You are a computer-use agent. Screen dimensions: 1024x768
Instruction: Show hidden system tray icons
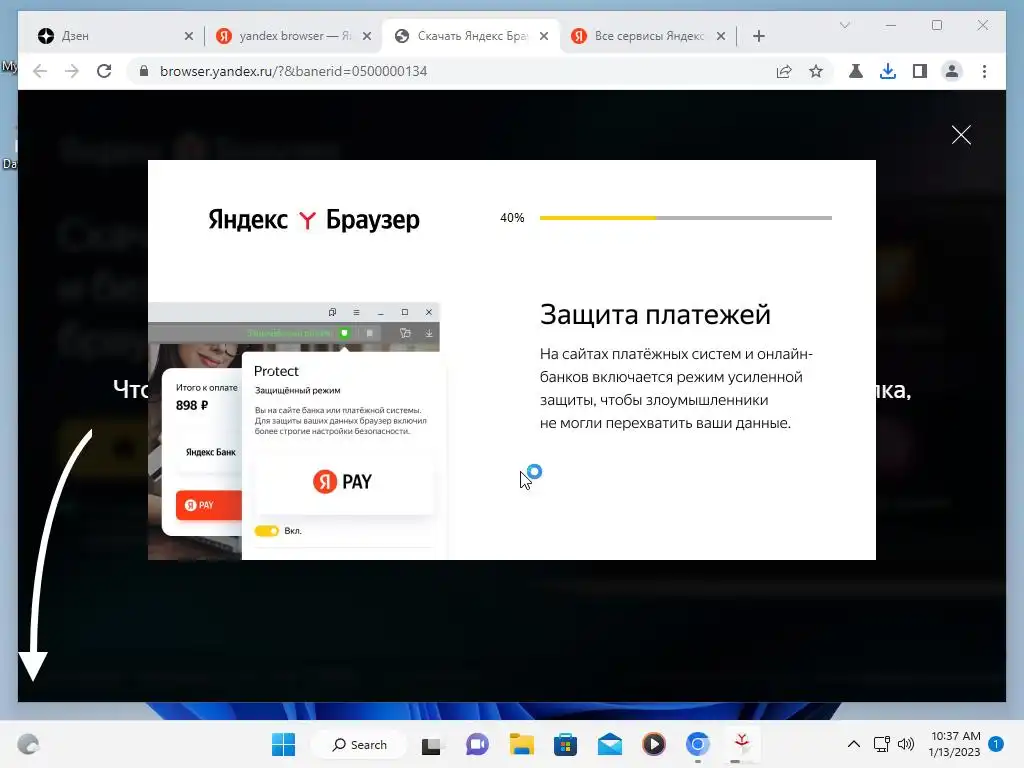tap(853, 744)
